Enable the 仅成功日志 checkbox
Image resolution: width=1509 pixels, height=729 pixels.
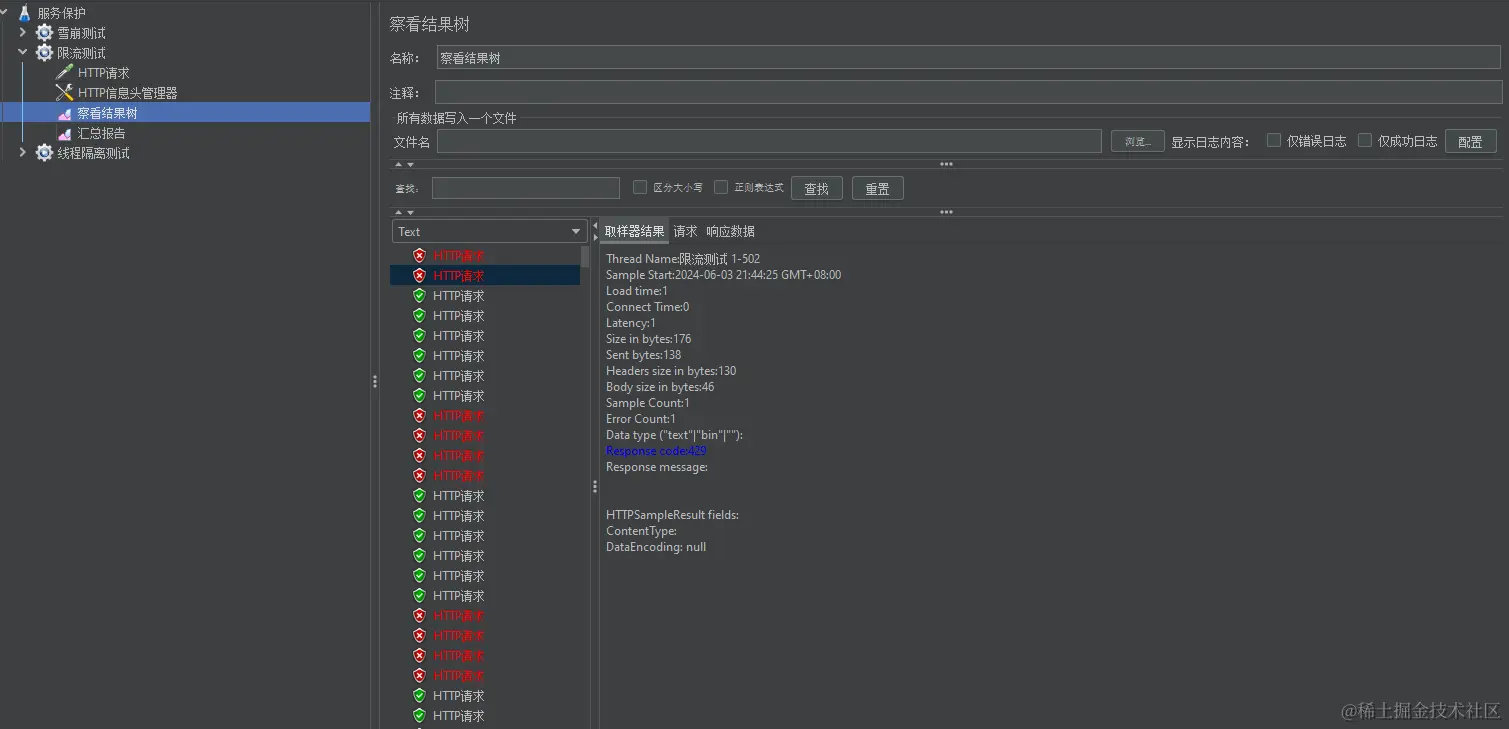tap(1365, 141)
